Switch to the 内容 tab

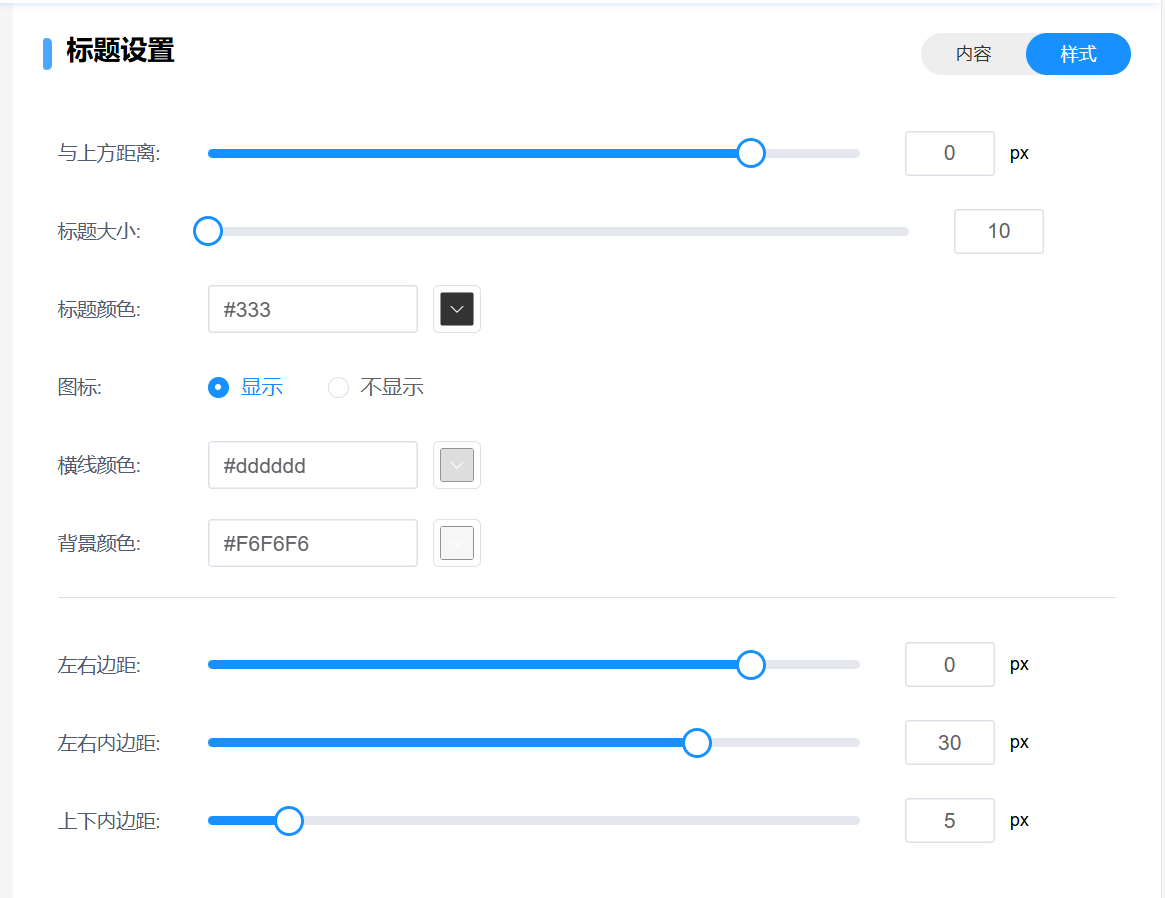click(973, 54)
